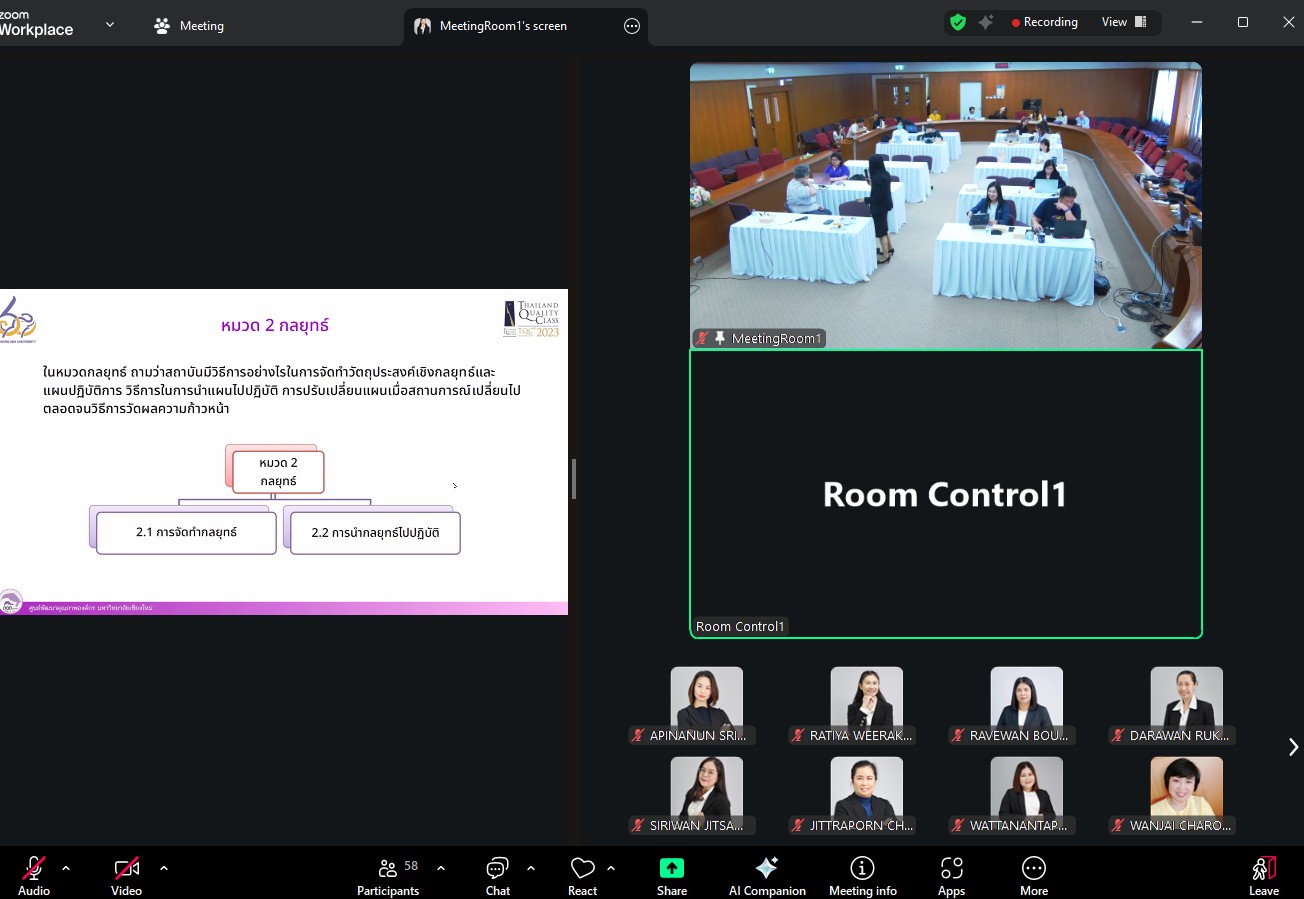Leave the meeting

[1263, 875]
